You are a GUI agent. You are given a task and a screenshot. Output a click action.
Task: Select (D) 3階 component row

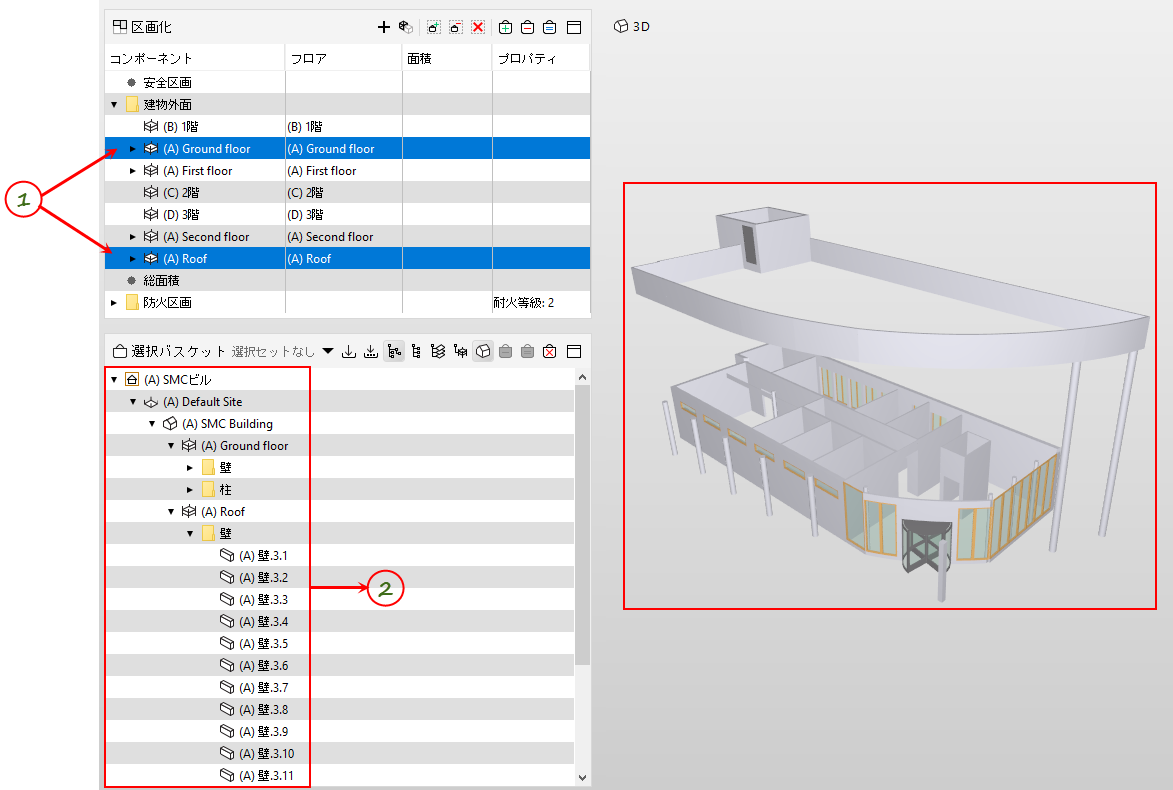(347, 215)
